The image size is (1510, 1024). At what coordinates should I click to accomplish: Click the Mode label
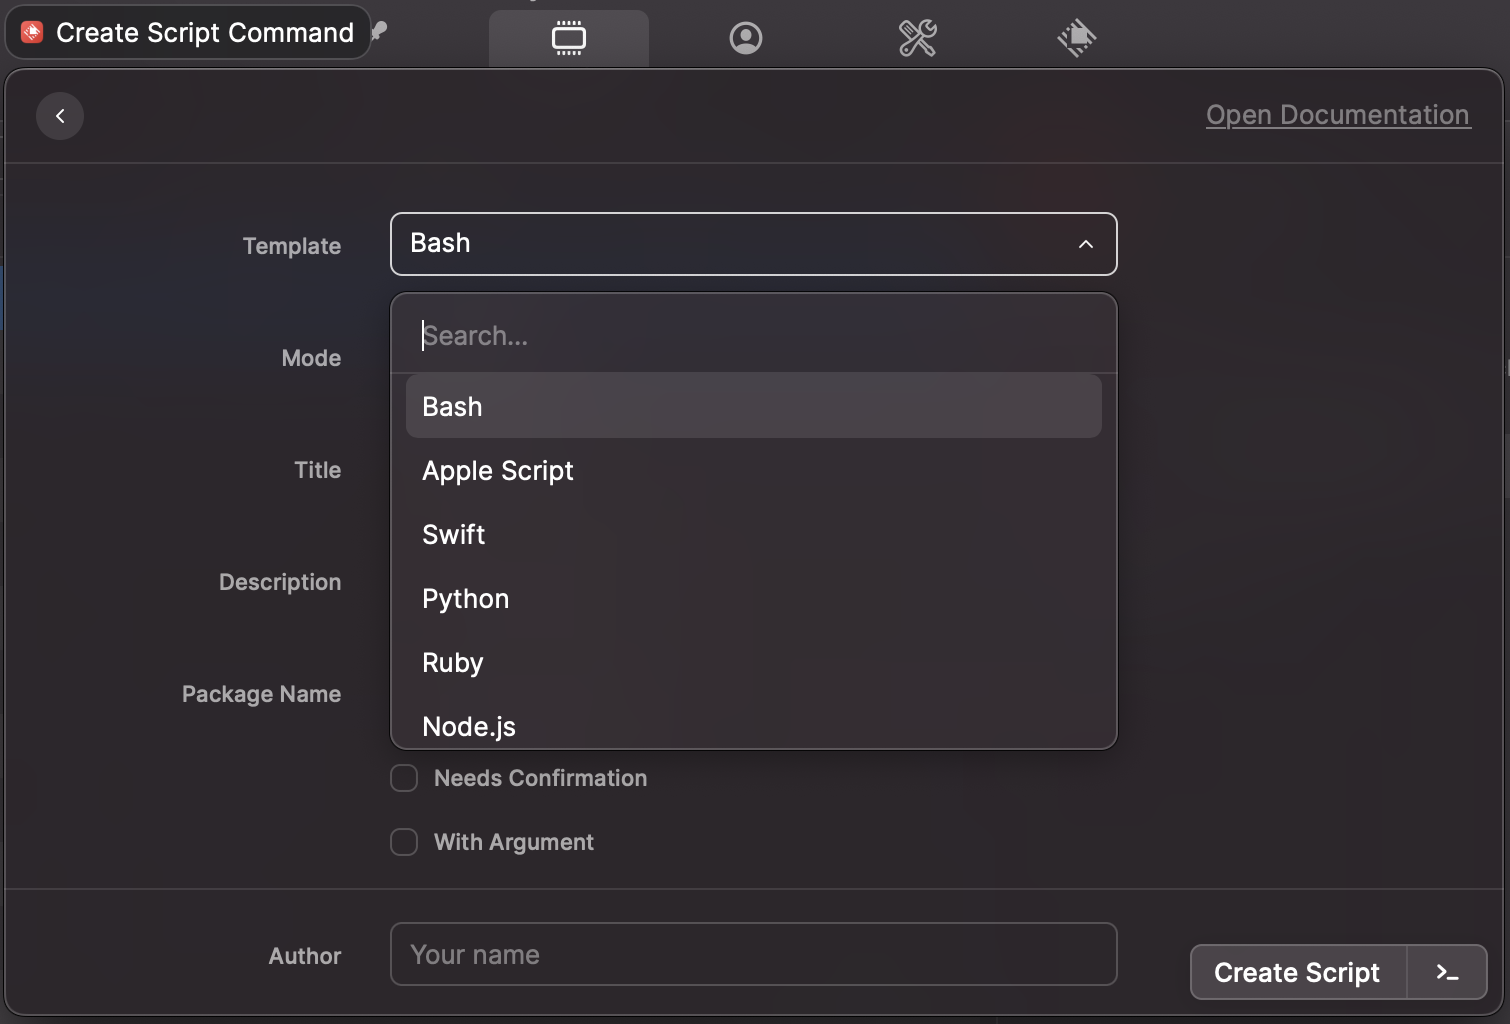click(312, 358)
